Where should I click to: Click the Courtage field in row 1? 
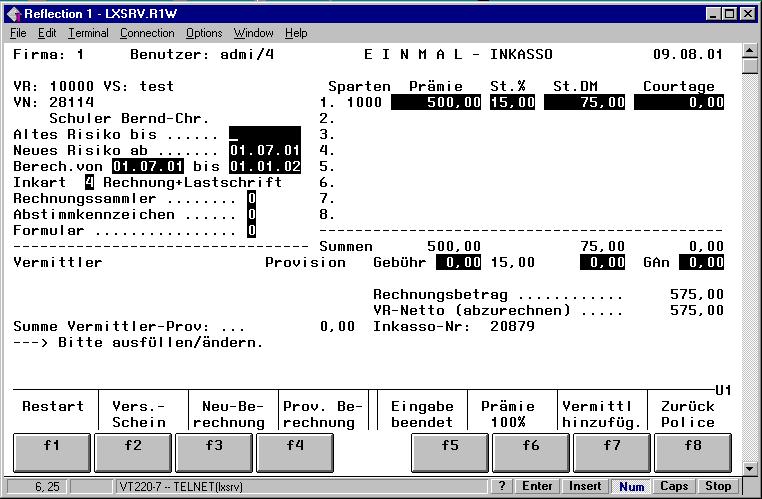[679, 102]
